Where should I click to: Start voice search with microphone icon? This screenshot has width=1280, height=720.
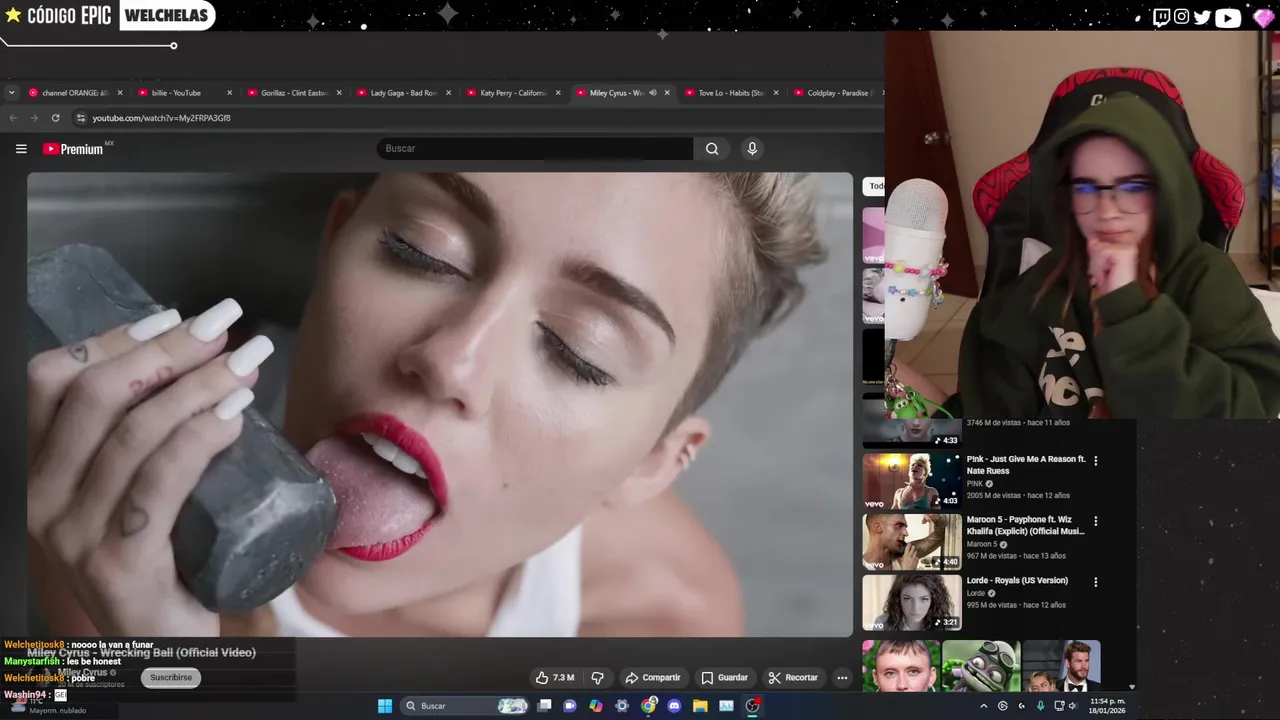(x=752, y=149)
